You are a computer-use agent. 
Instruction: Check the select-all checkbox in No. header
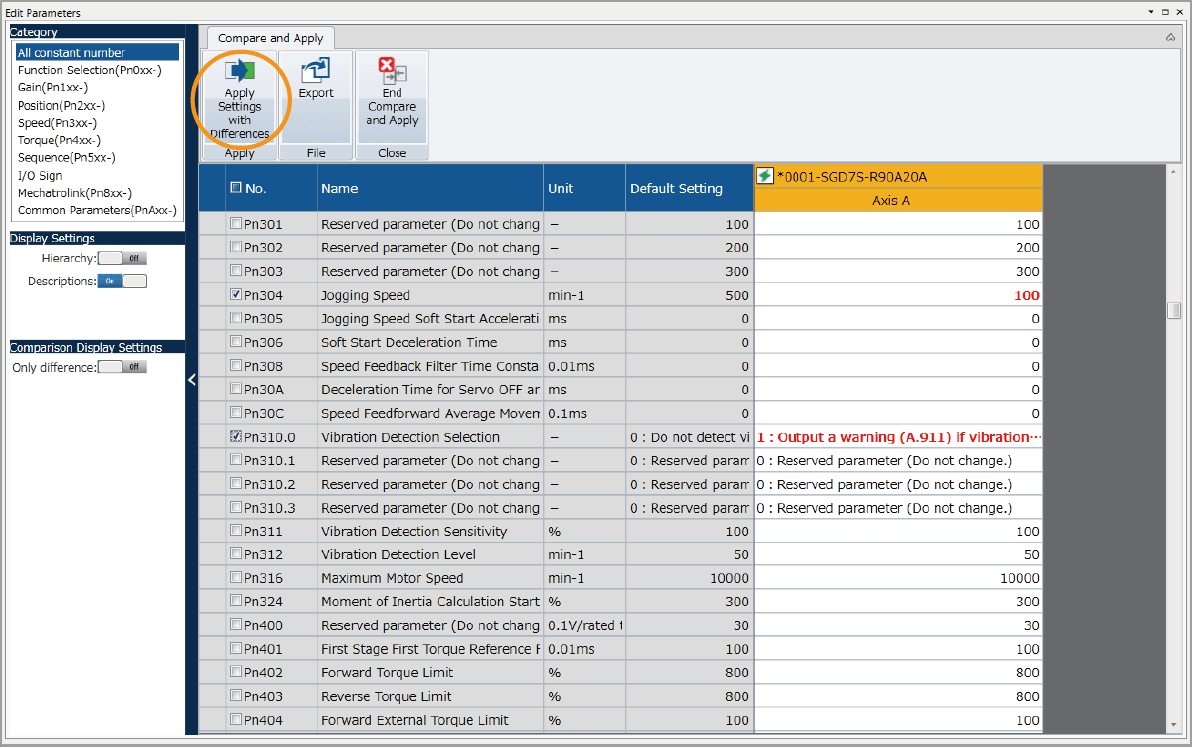click(x=236, y=188)
